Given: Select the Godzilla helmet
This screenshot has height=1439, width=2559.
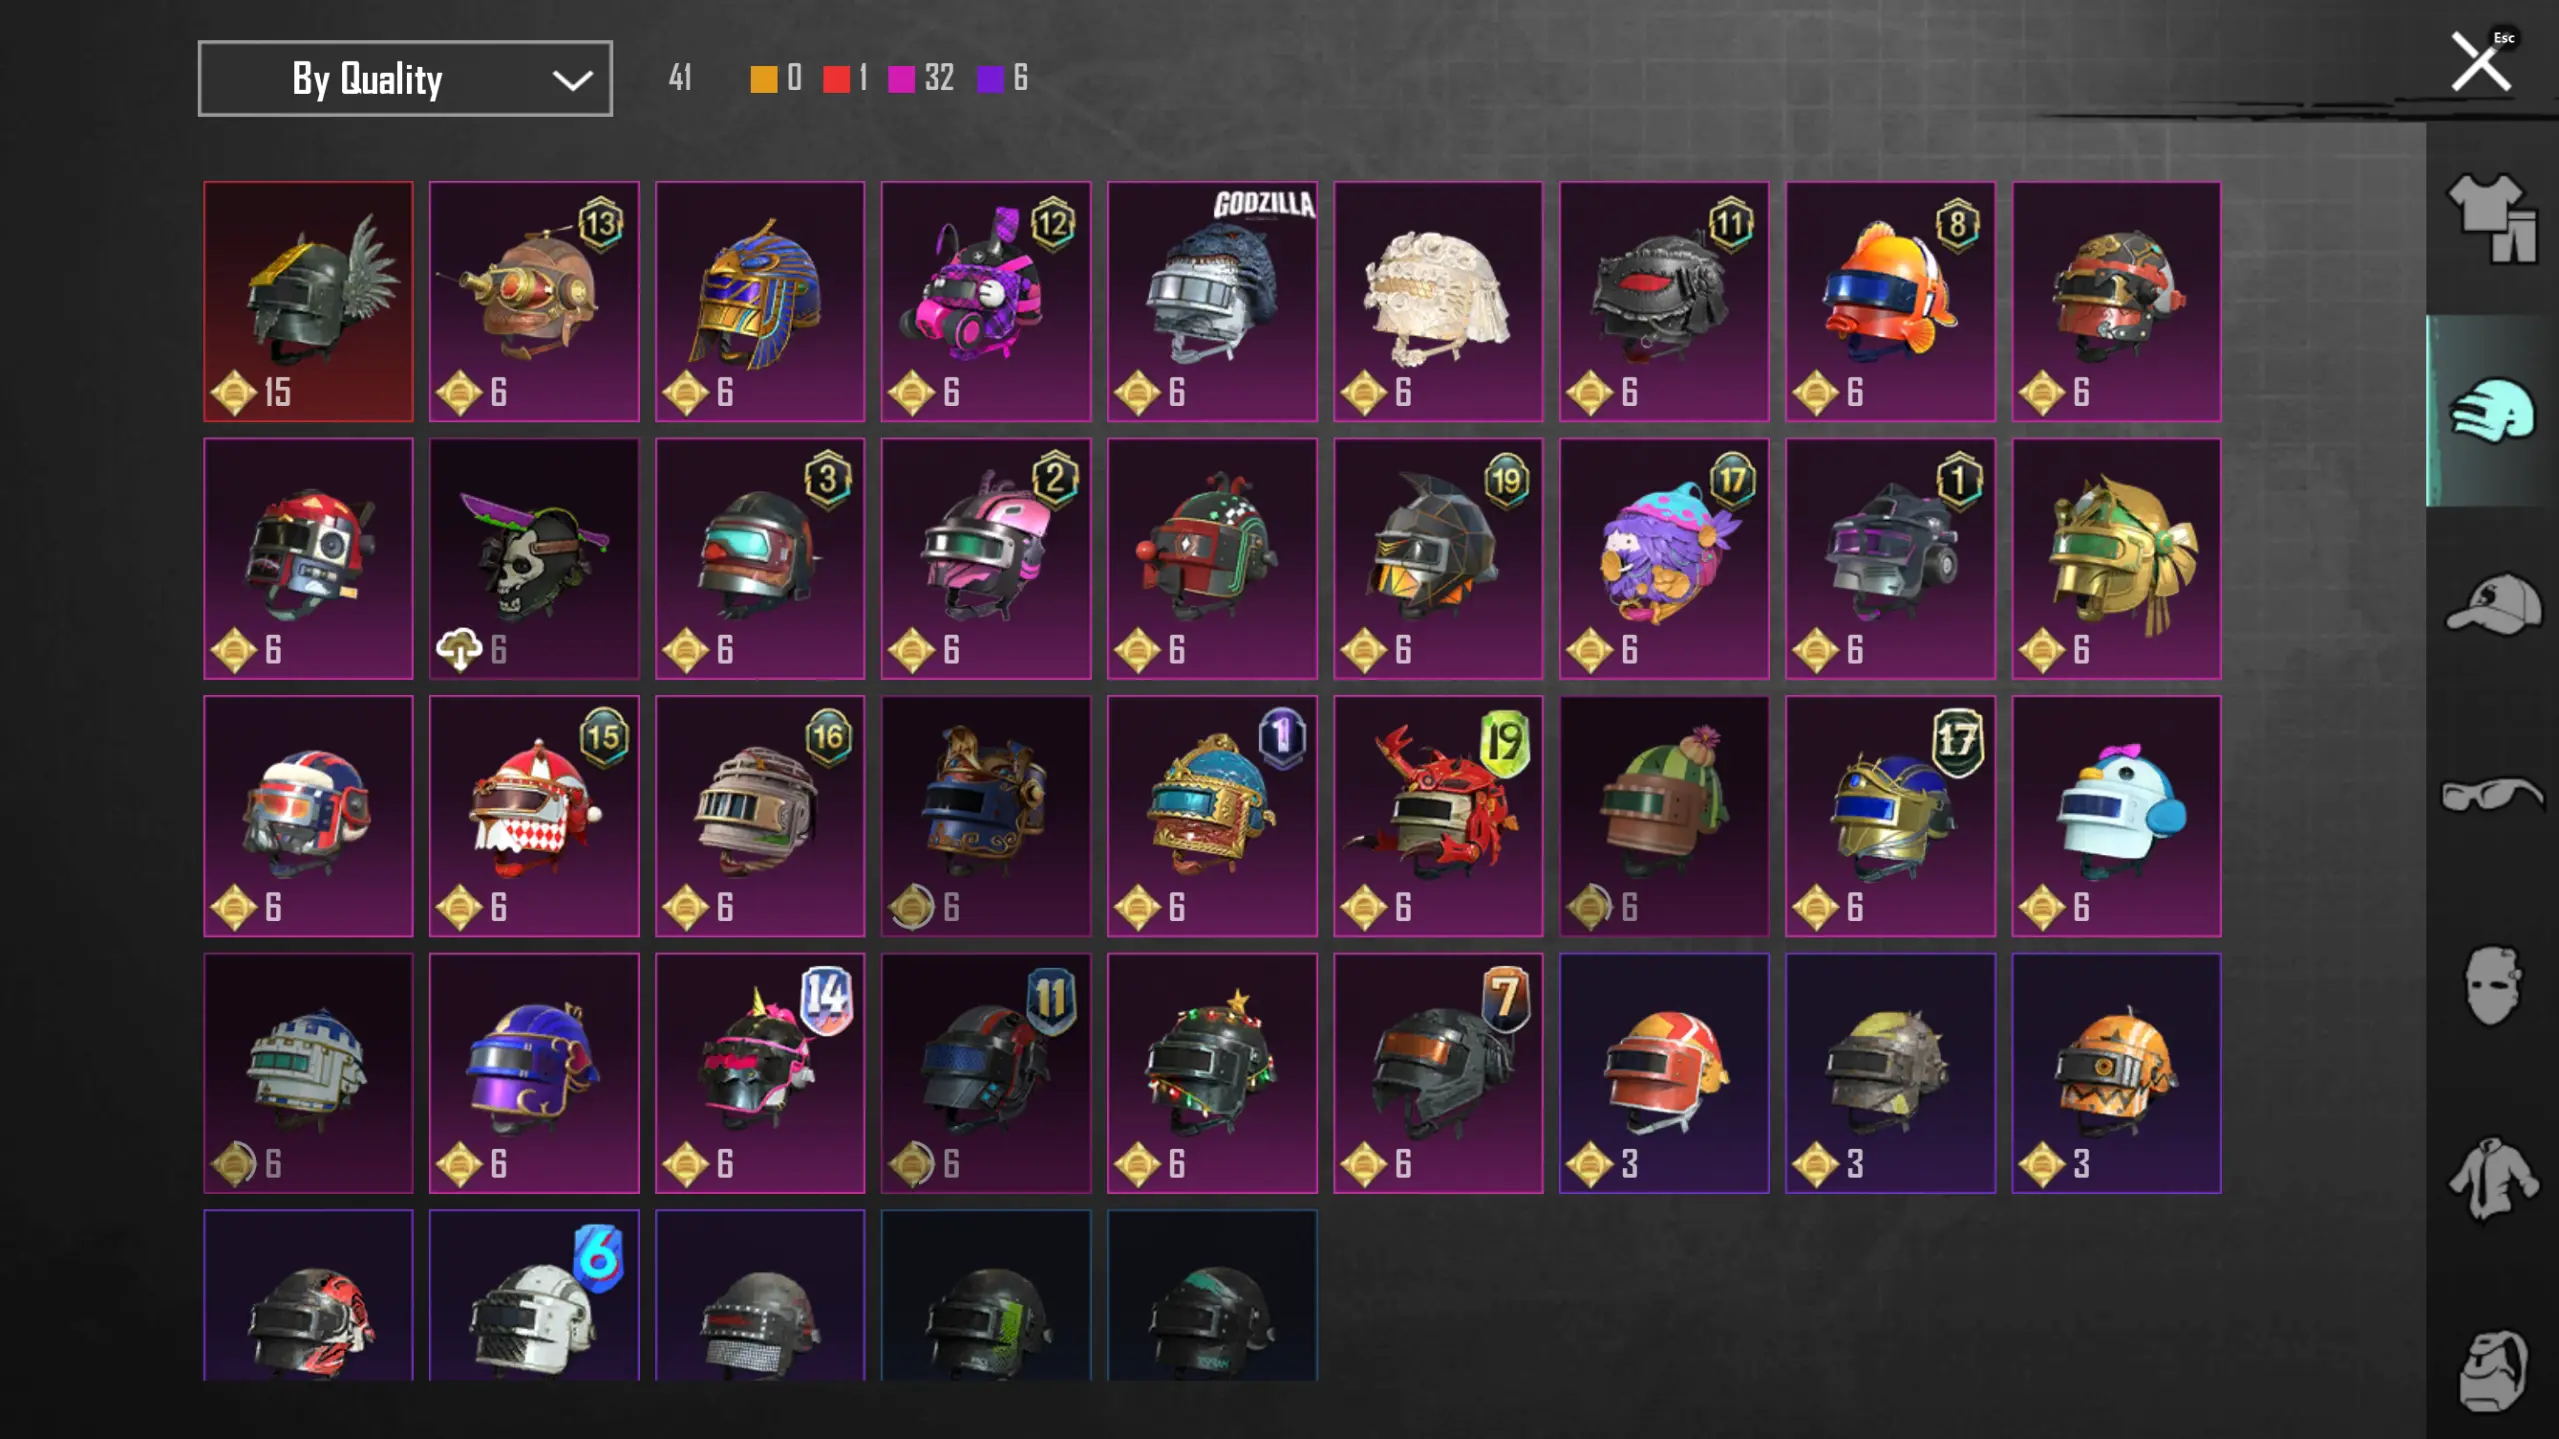Looking at the screenshot, I should [x=1212, y=301].
